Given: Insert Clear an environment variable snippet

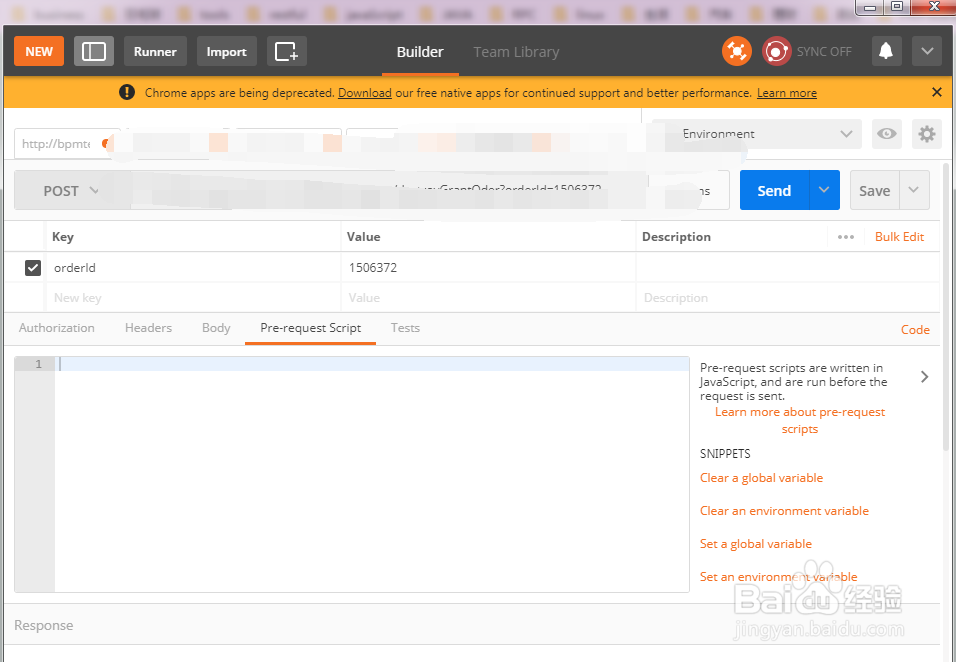Looking at the screenshot, I should tap(784, 511).
